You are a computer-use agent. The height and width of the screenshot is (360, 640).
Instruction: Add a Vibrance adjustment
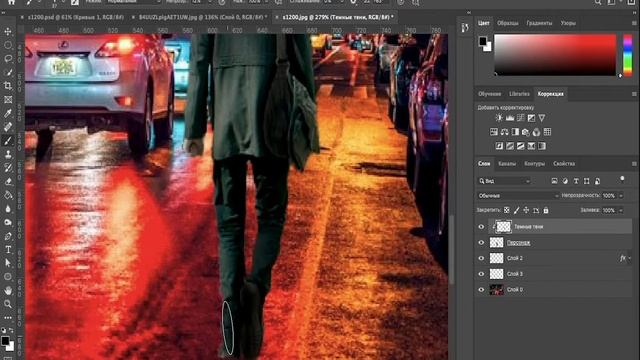(x=542, y=118)
